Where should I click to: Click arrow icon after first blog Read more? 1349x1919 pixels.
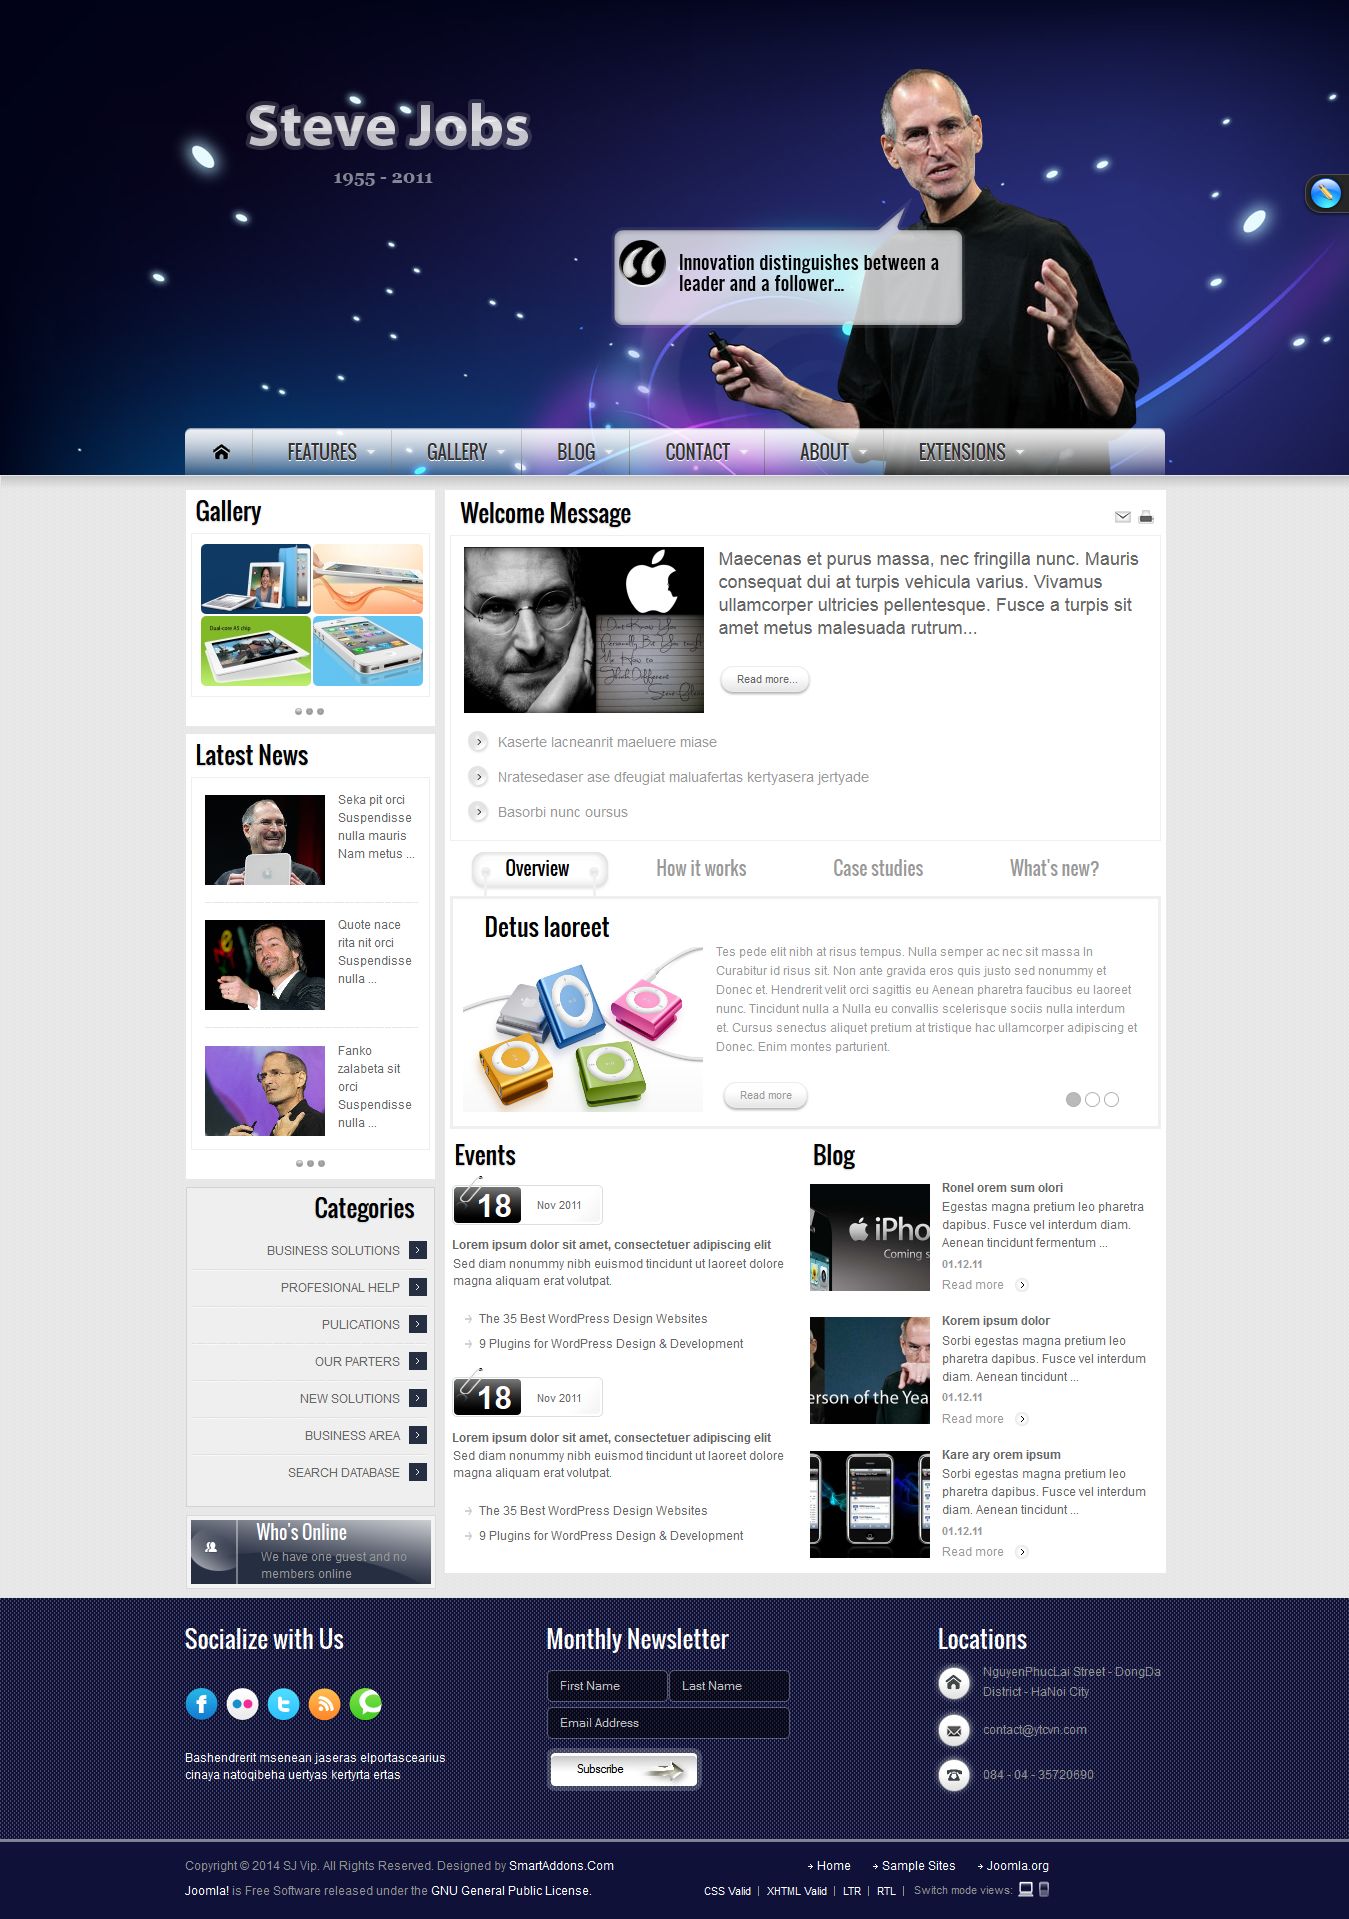[1022, 1285]
